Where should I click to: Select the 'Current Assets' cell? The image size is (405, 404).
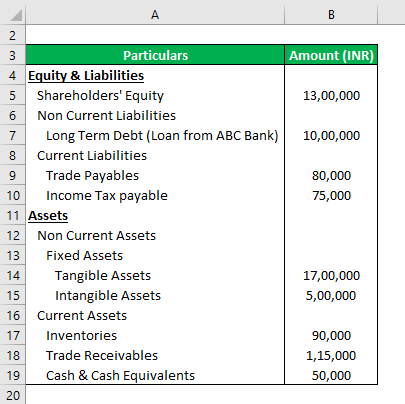tap(155, 315)
